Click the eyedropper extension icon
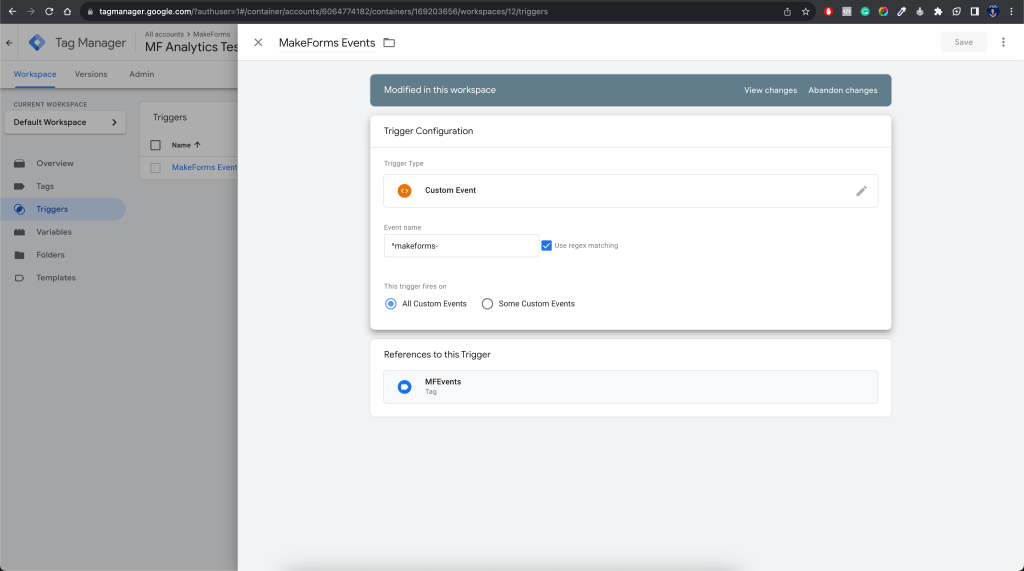This screenshot has height=571, width=1024. coord(901,11)
